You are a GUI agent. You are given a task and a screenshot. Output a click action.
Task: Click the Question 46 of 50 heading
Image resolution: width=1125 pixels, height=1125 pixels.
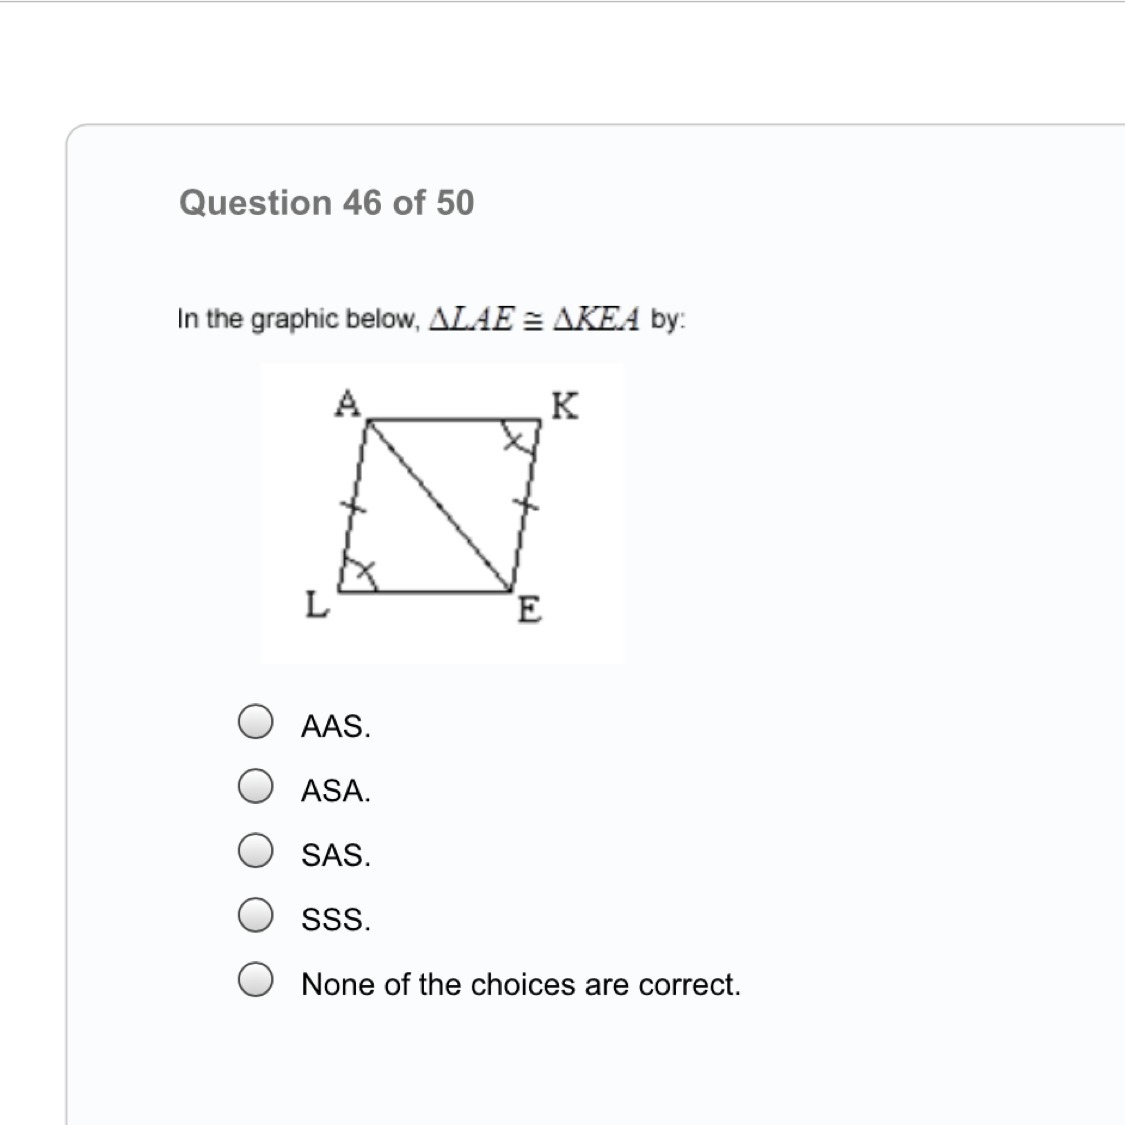pyautogui.click(x=326, y=203)
